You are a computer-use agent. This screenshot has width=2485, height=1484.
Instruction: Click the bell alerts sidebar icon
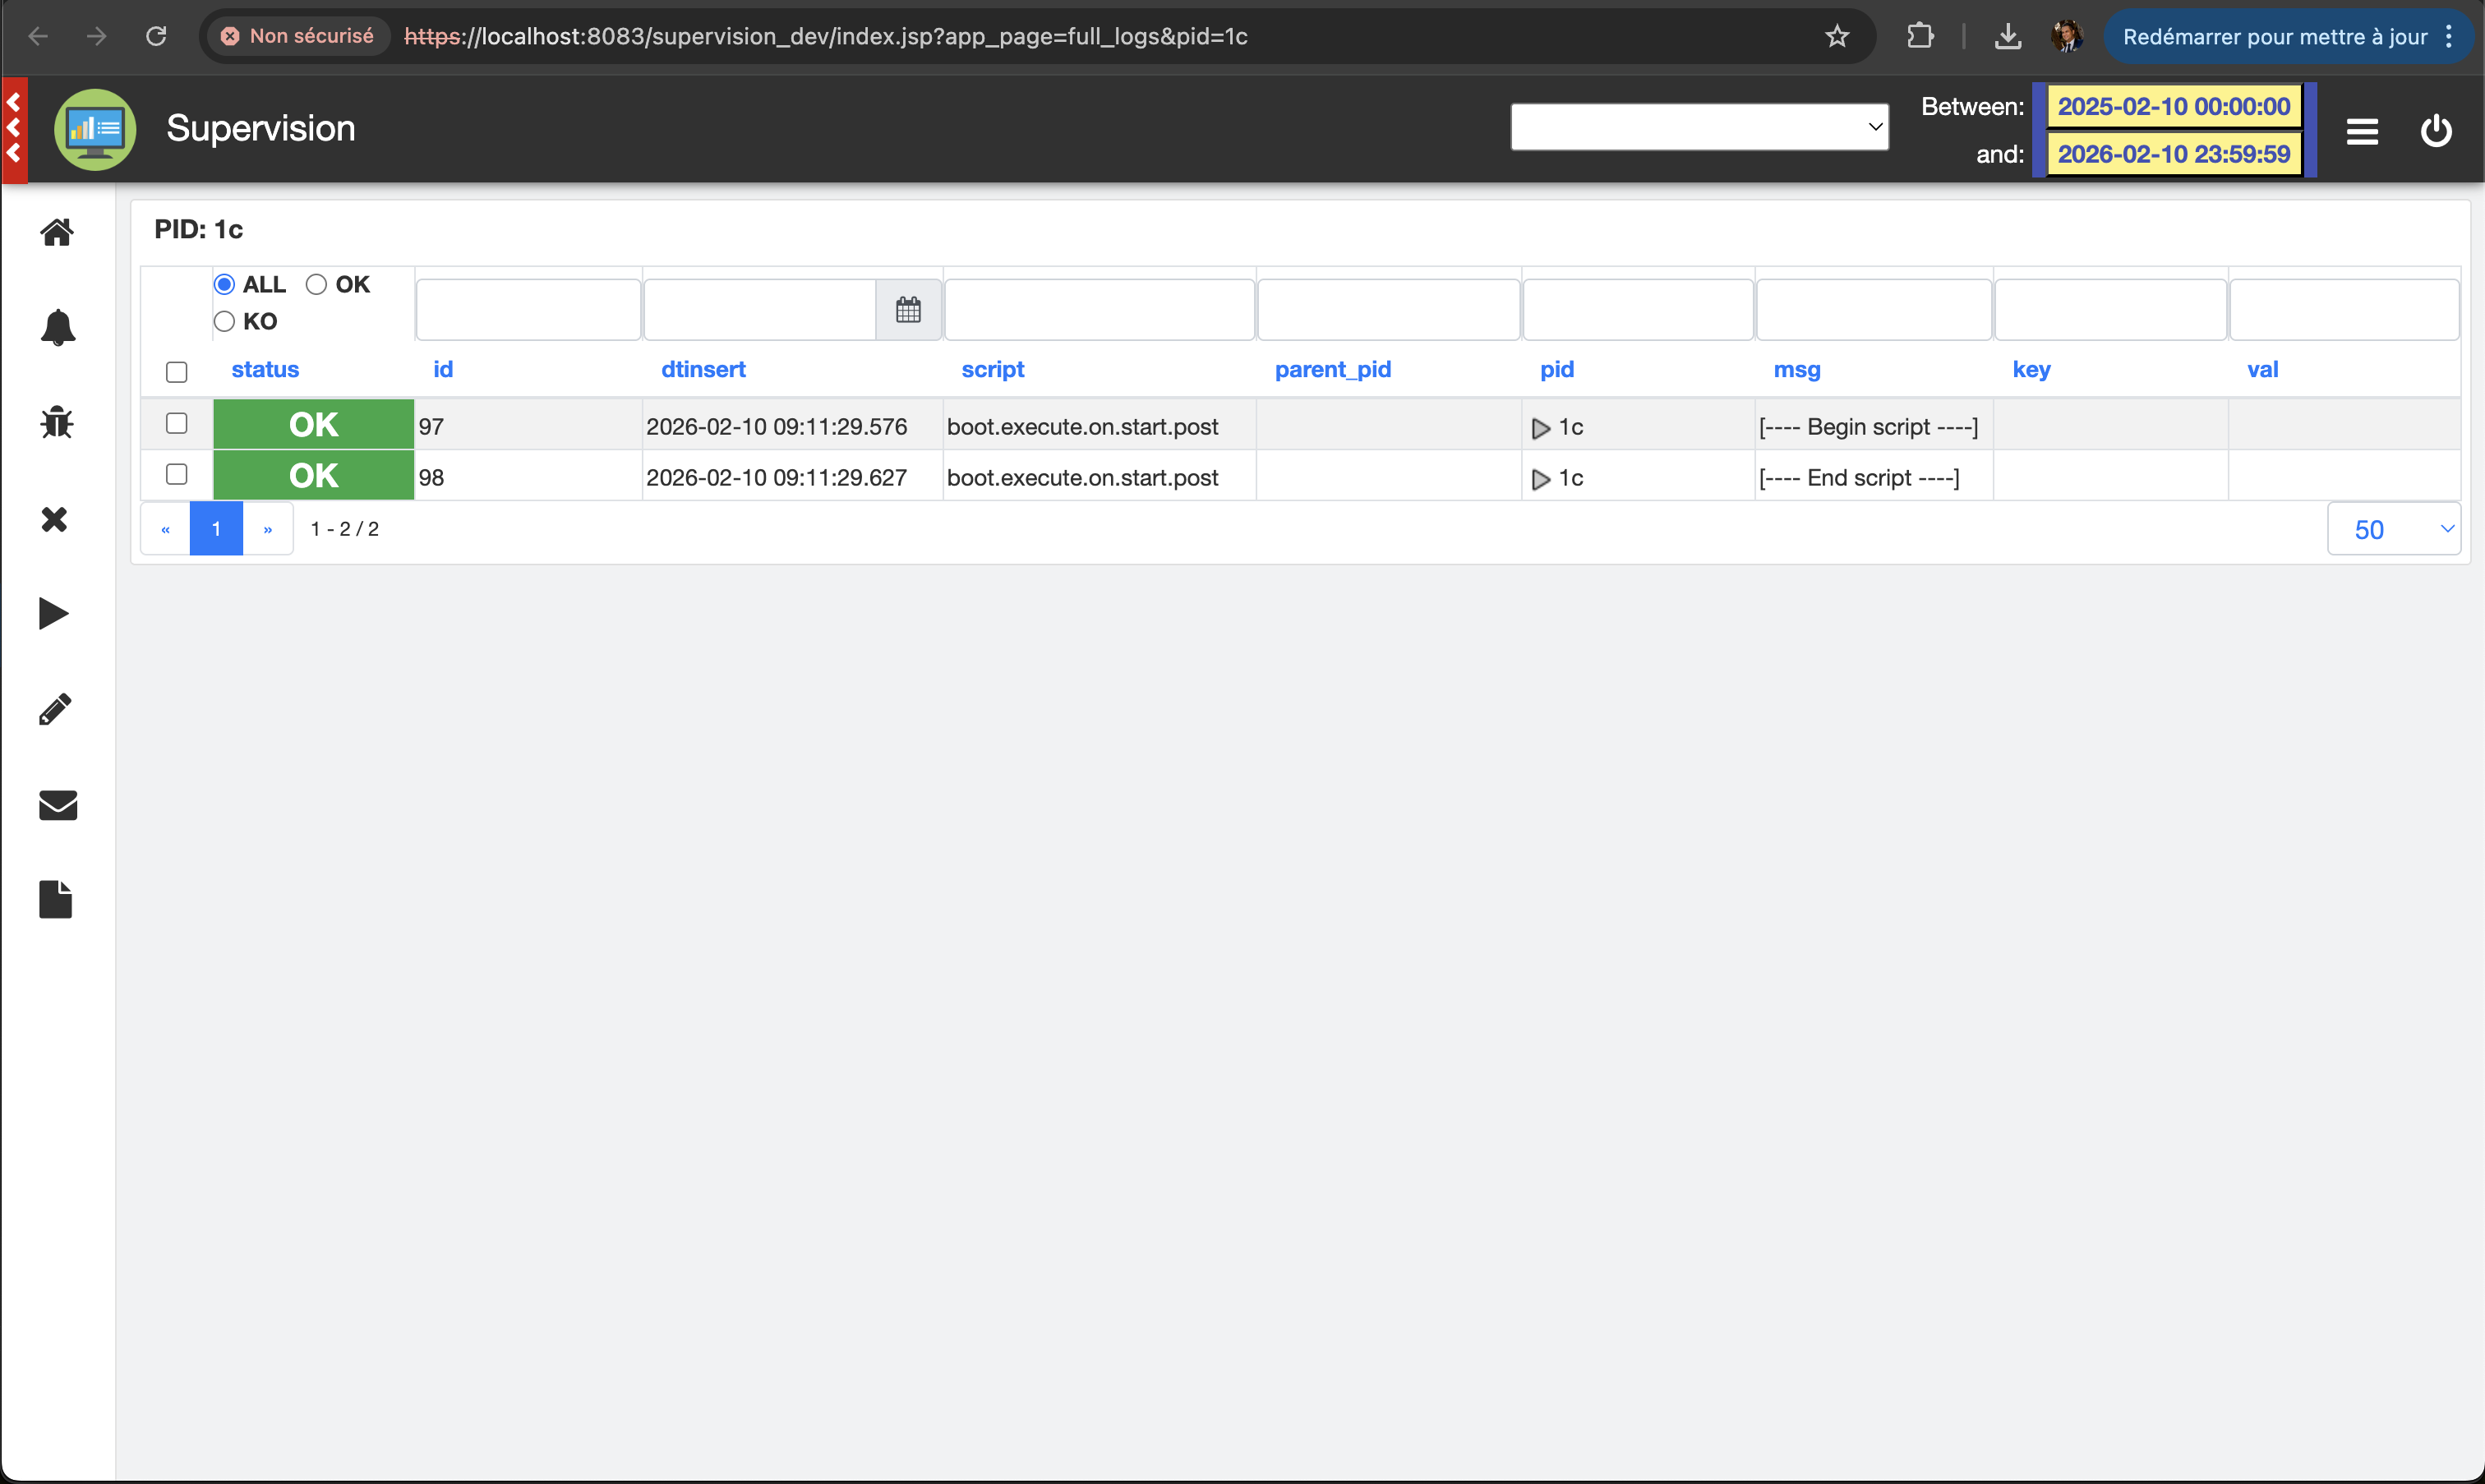pyautogui.click(x=57, y=327)
